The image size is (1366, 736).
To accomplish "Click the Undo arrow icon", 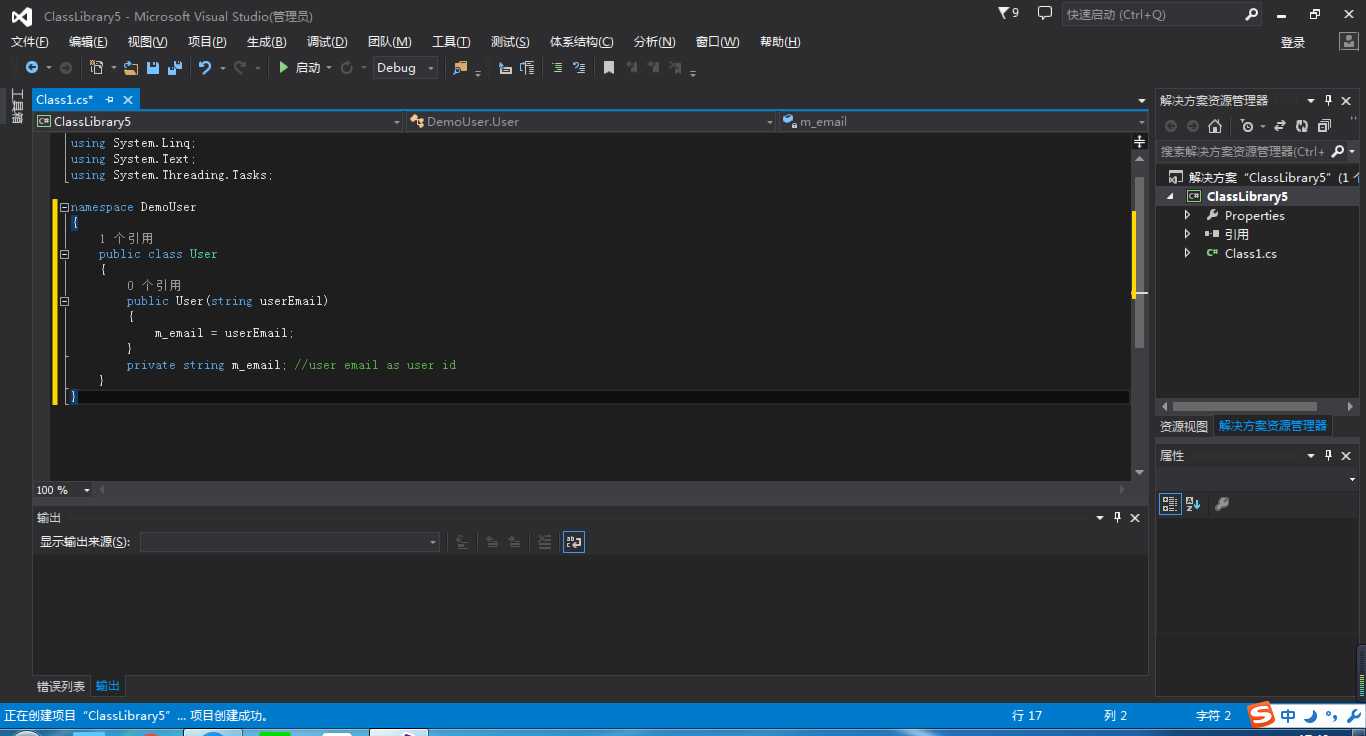I will point(205,68).
